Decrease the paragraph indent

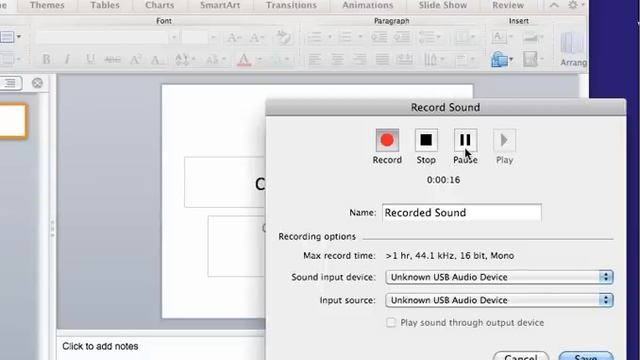click(x=379, y=38)
